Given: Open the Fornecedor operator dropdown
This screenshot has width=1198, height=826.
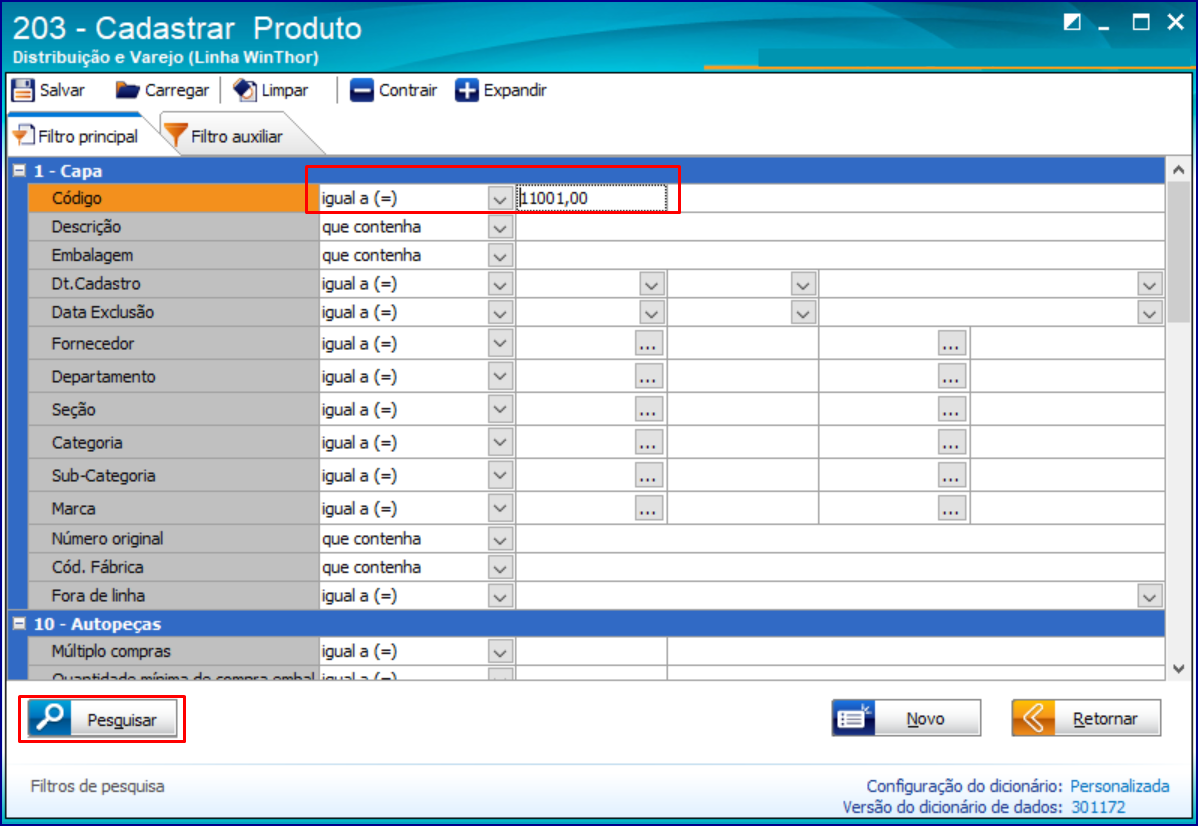Looking at the screenshot, I should [500, 344].
